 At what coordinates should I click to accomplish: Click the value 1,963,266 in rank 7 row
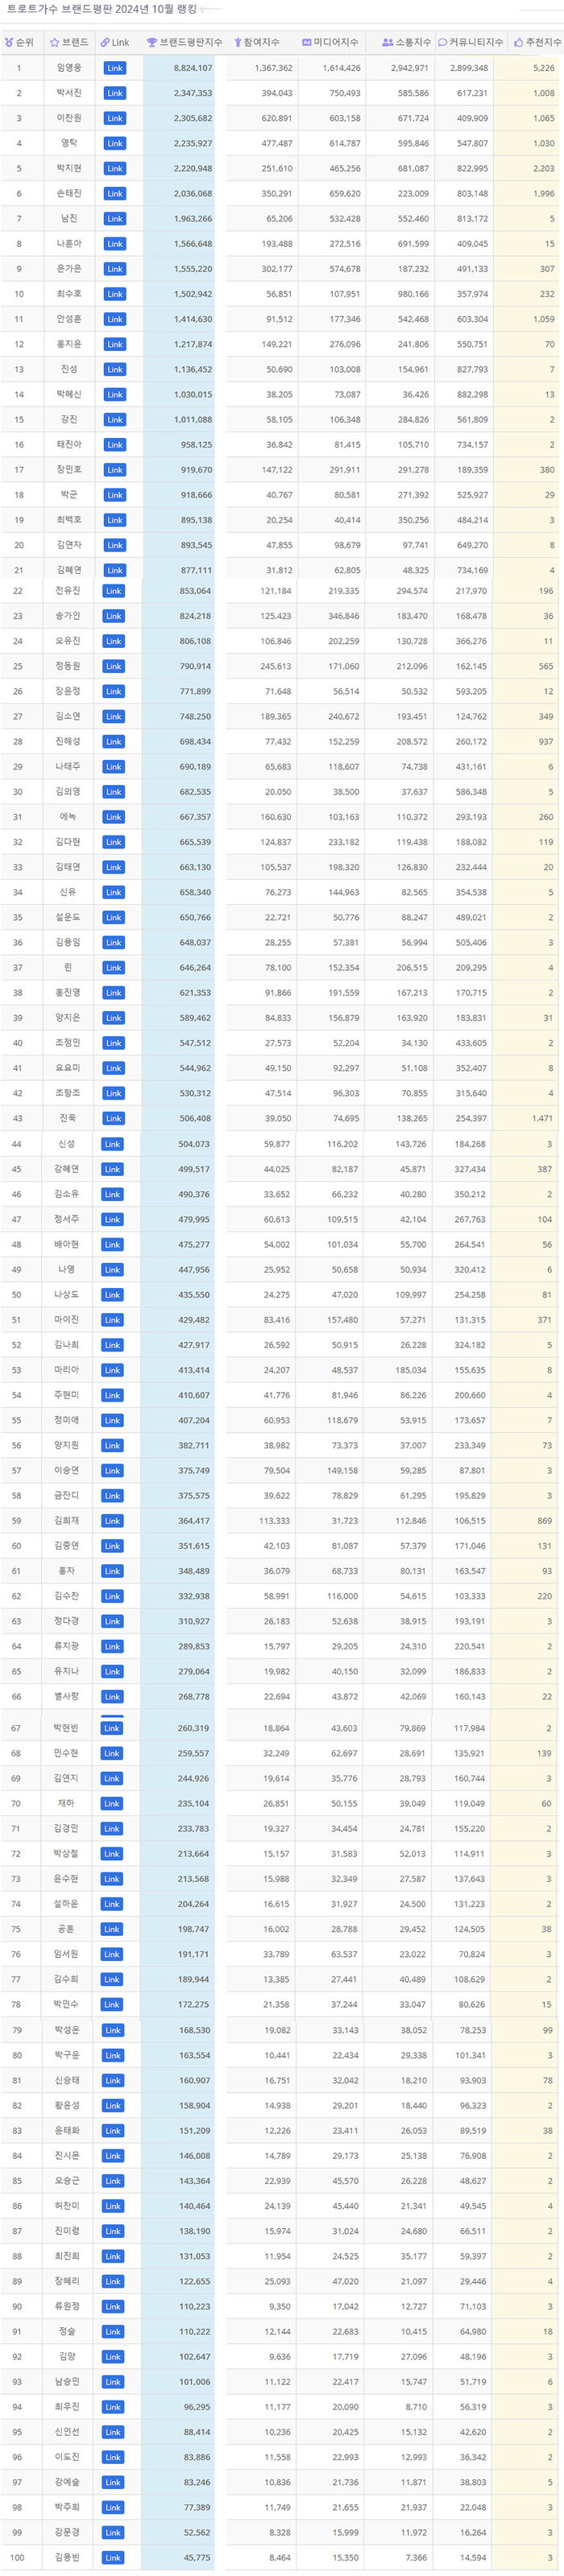(x=193, y=219)
